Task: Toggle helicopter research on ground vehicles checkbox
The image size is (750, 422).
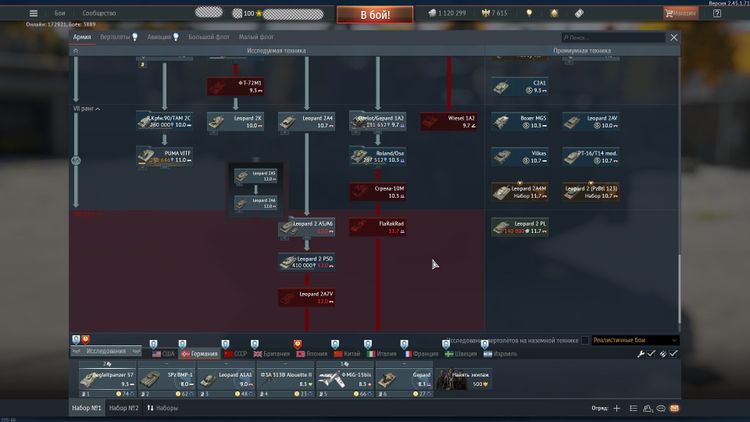Action: (x=585, y=340)
